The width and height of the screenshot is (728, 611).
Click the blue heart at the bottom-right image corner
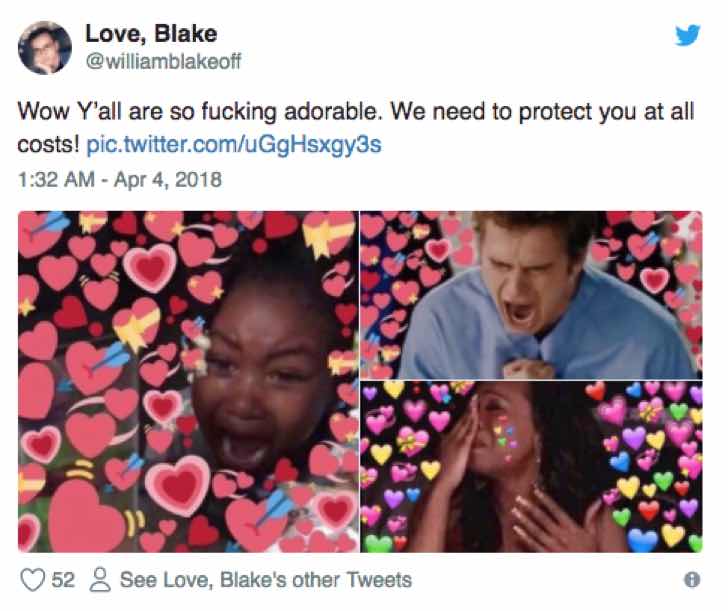pos(643,541)
